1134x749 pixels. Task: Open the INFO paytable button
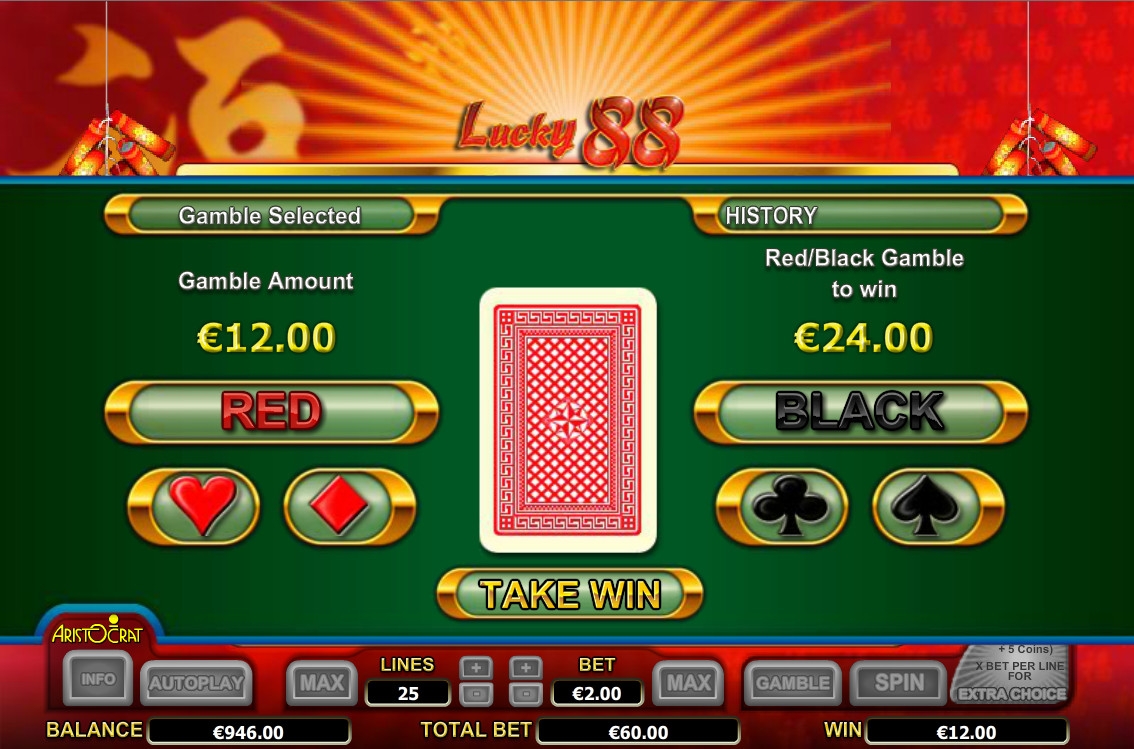98,679
